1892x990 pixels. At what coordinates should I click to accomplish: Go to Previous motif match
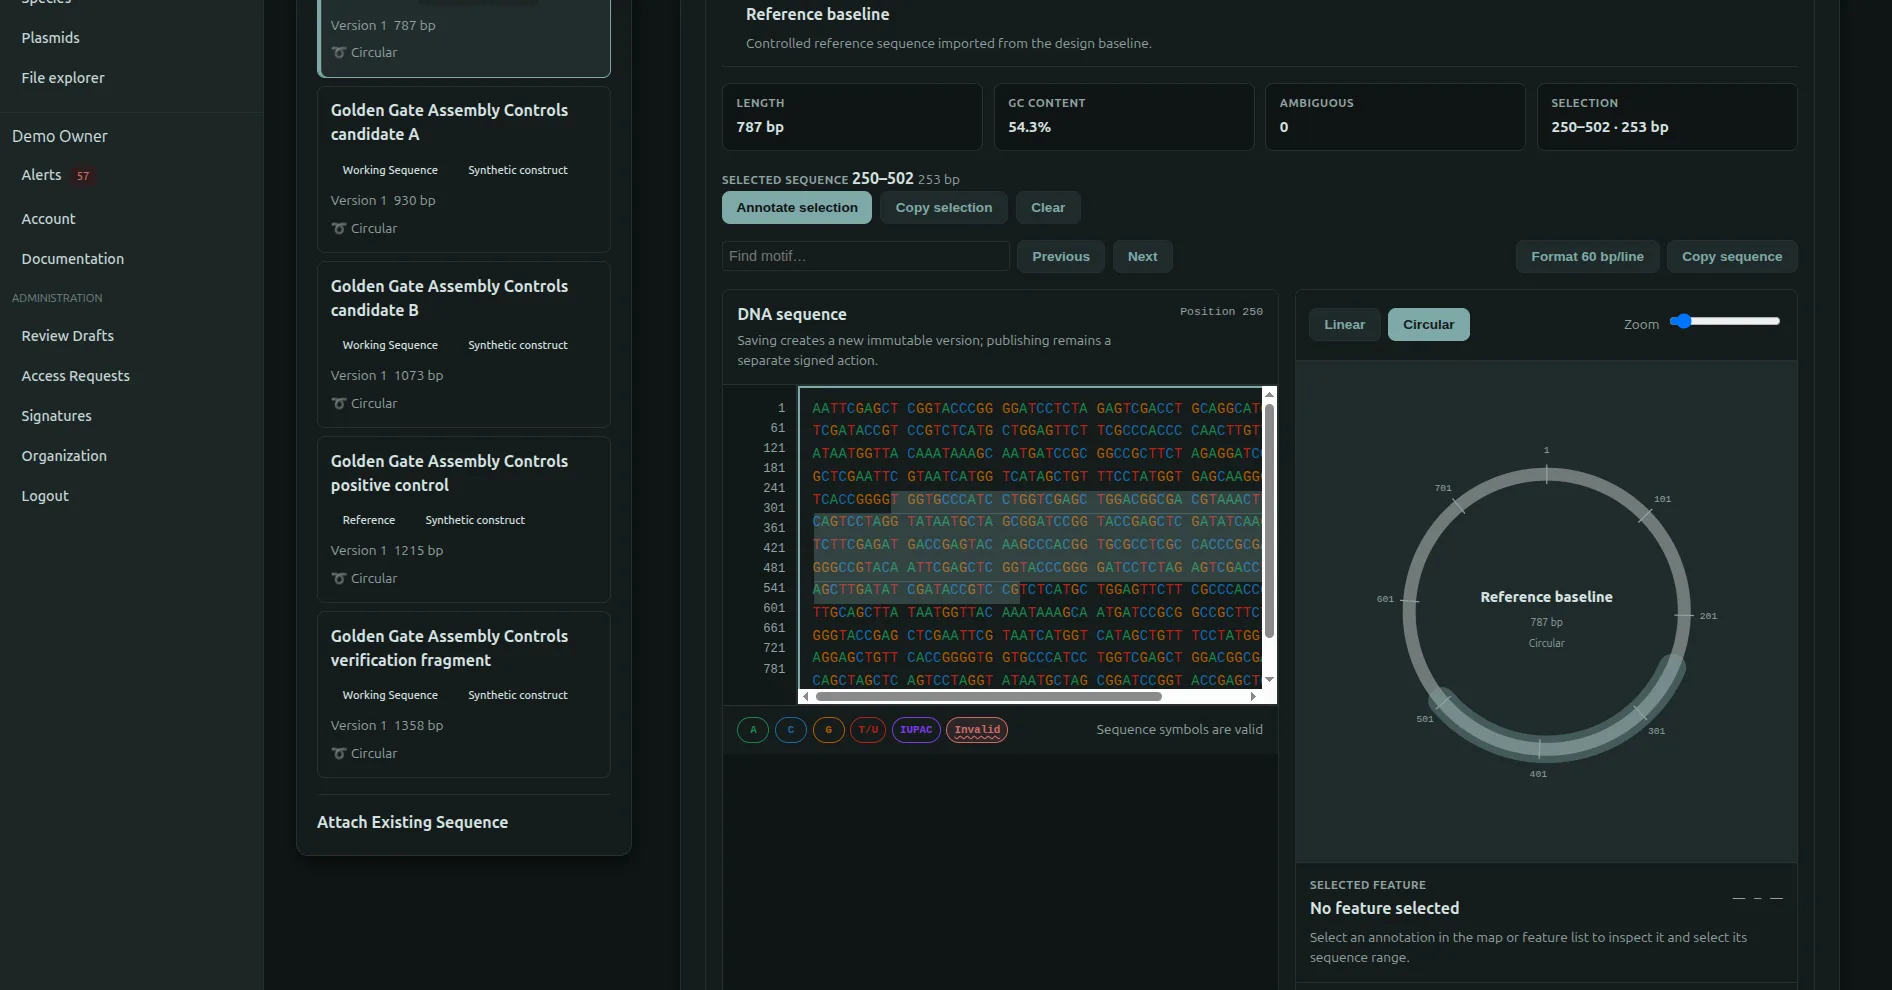[1061, 257]
